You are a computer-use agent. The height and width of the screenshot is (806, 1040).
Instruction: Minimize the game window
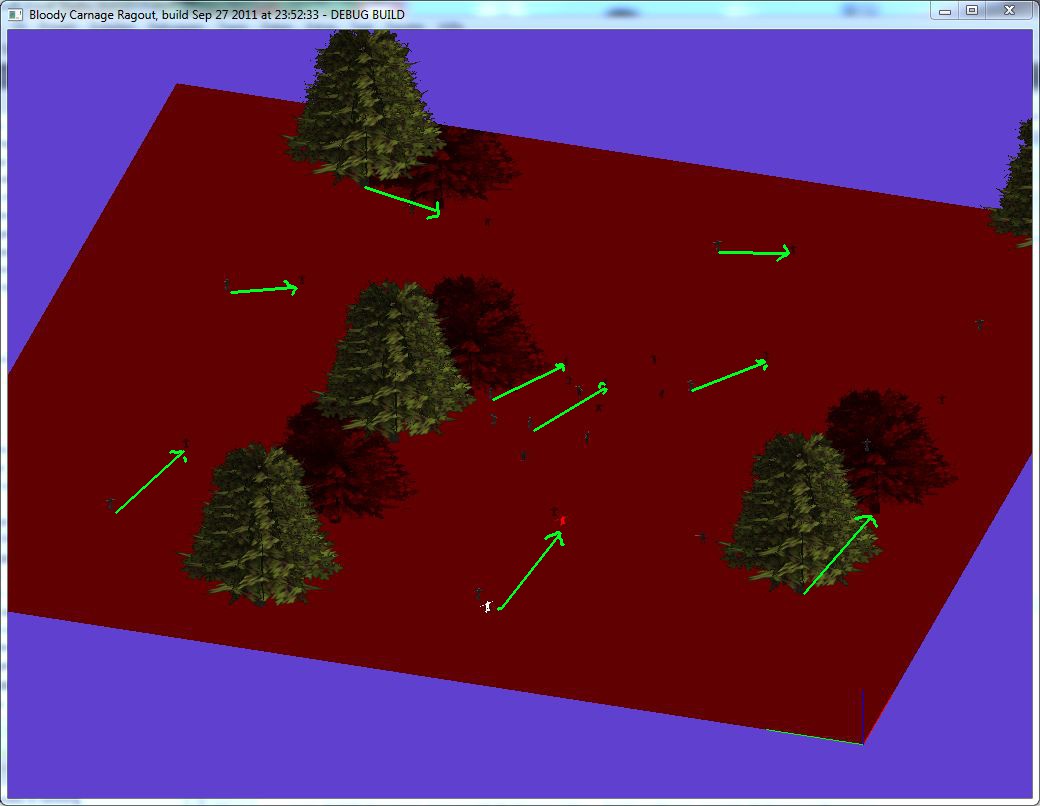[946, 11]
